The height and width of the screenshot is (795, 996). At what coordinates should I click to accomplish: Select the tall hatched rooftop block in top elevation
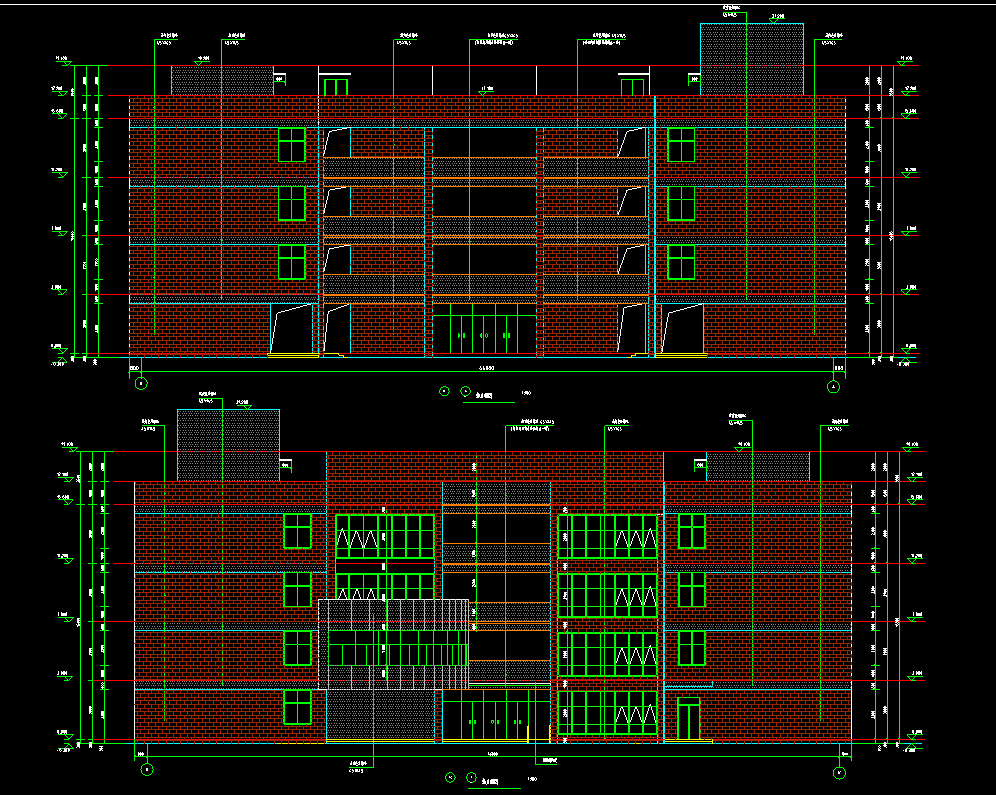[752, 58]
